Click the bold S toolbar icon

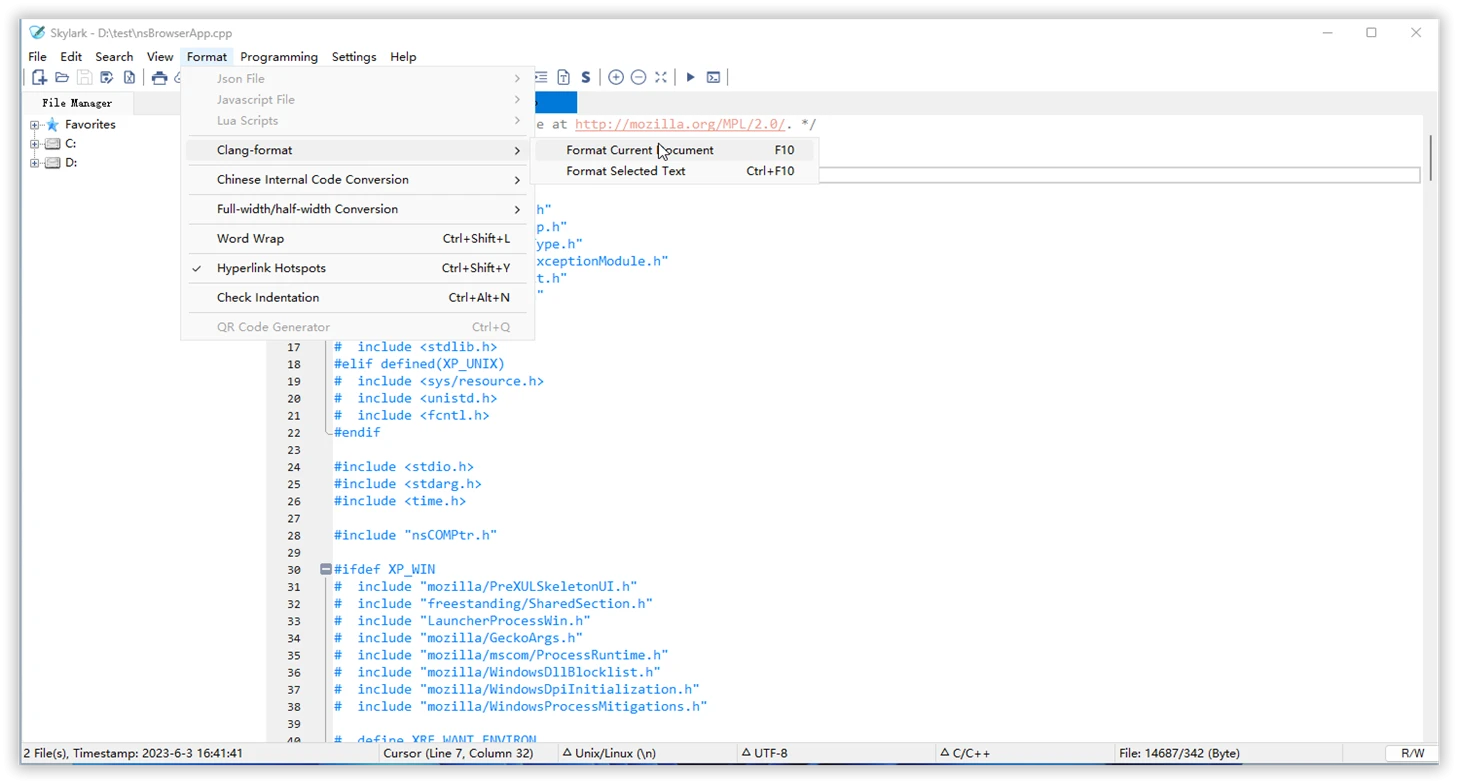tap(586, 77)
